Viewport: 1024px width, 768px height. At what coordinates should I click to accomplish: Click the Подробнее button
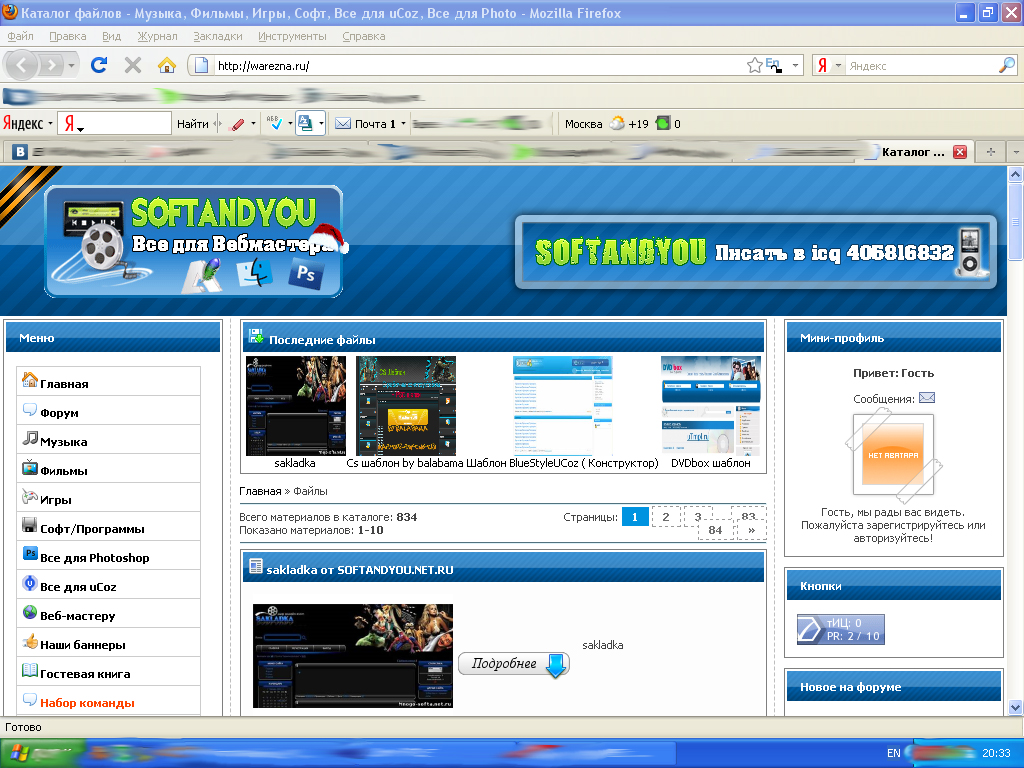pyautogui.click(x=514, y=664)
